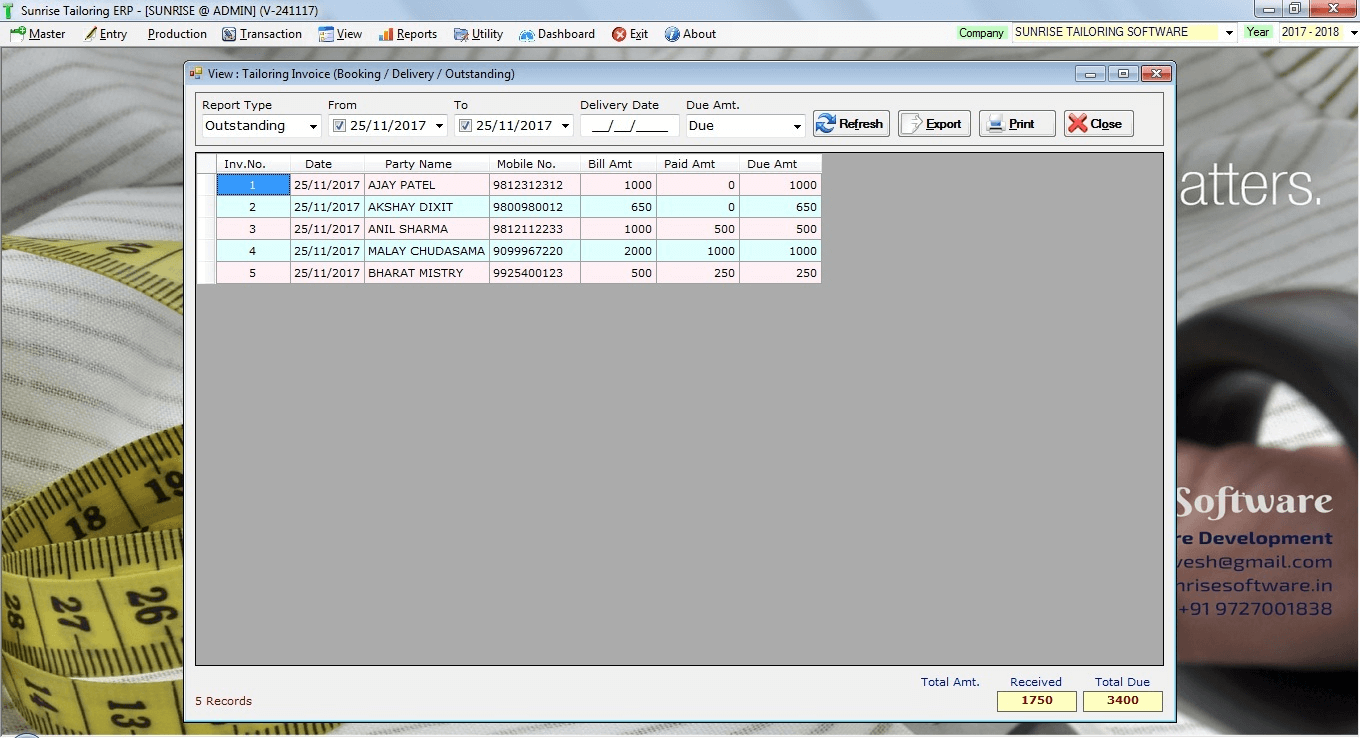
Task: Open the Dashboard icon
Action: click(x=527, y=34)
